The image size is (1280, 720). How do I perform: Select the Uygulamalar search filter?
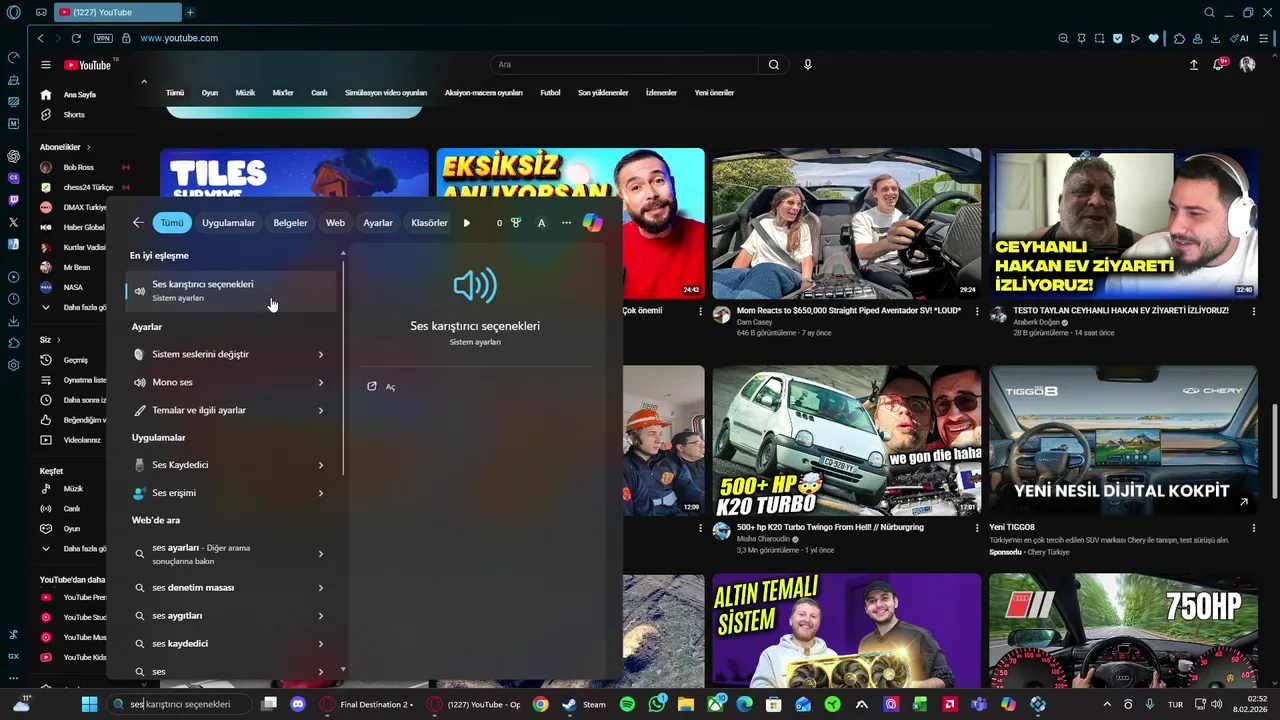click(228, 223)
